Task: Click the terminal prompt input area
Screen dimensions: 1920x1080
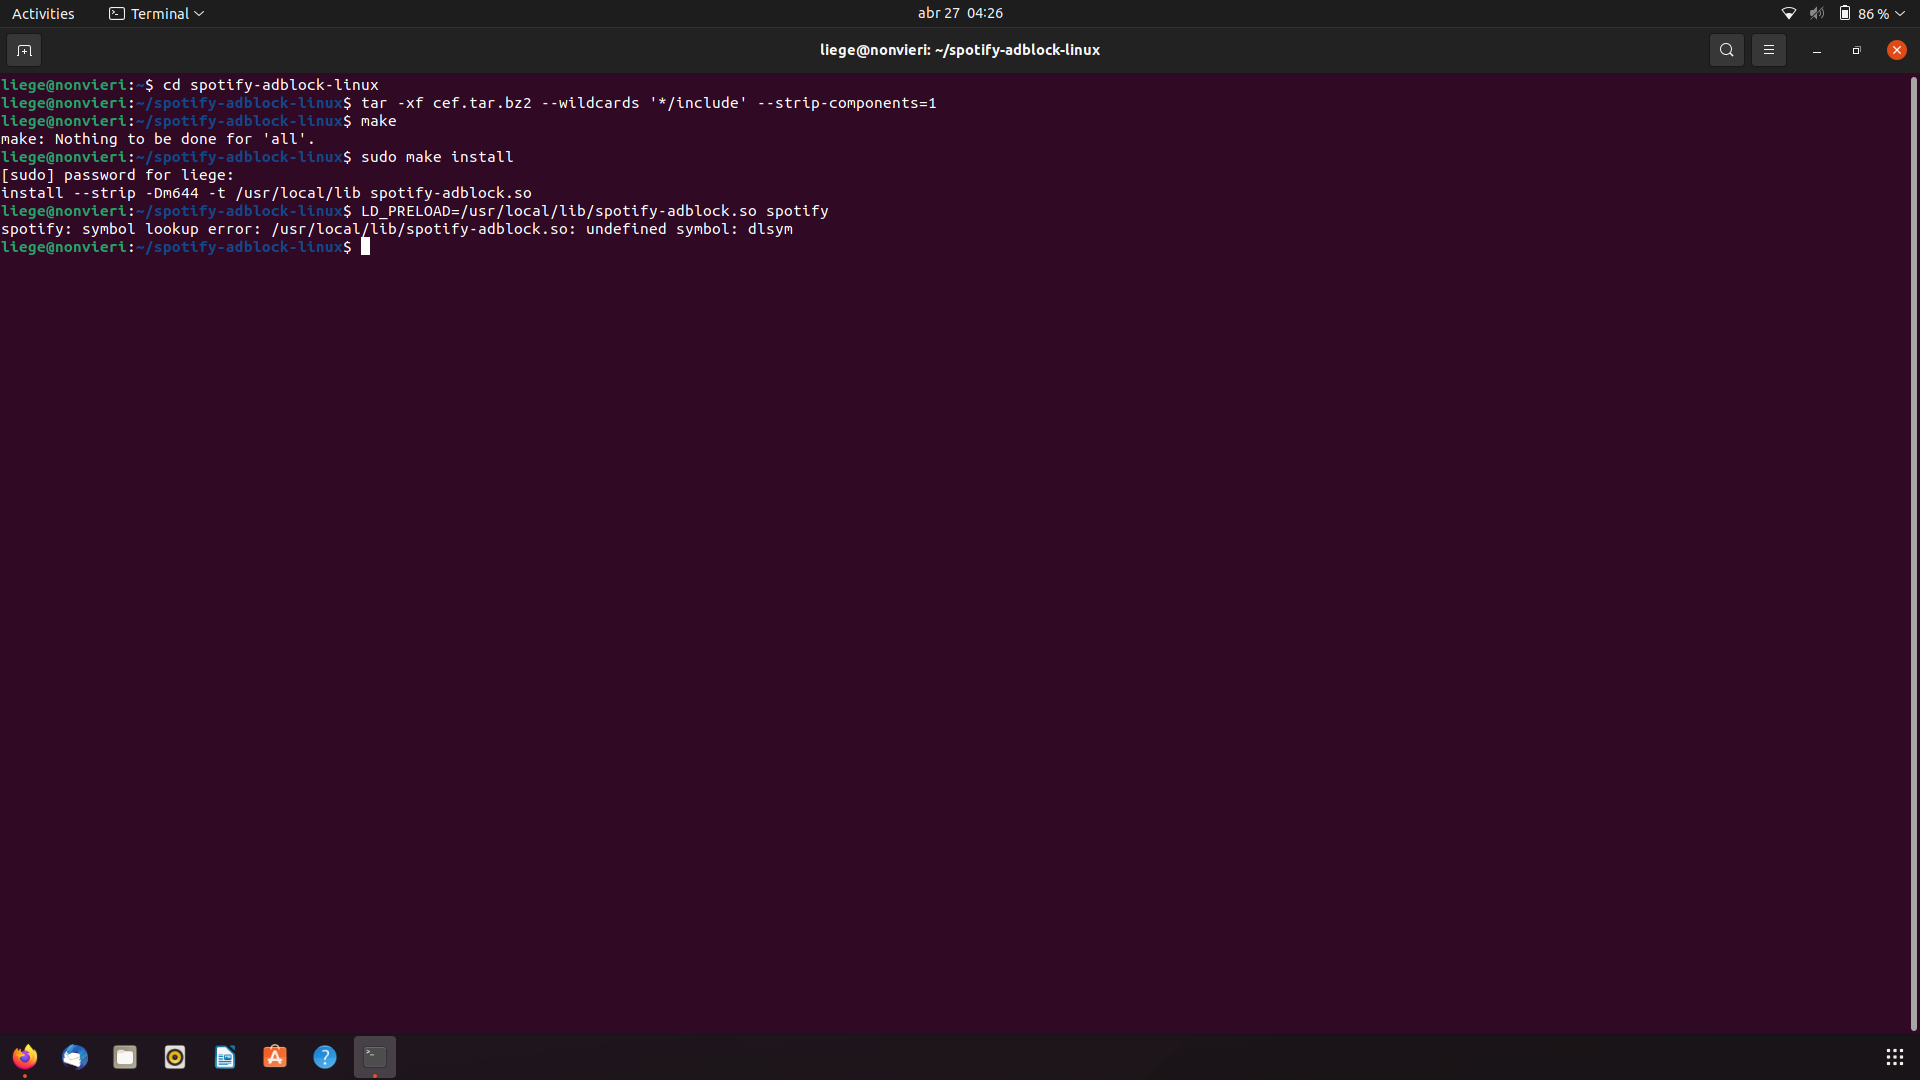Action: [367, 247]
